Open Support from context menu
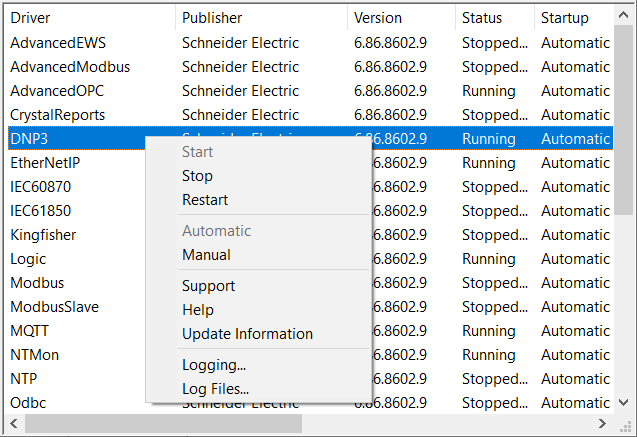 (208, 286)
